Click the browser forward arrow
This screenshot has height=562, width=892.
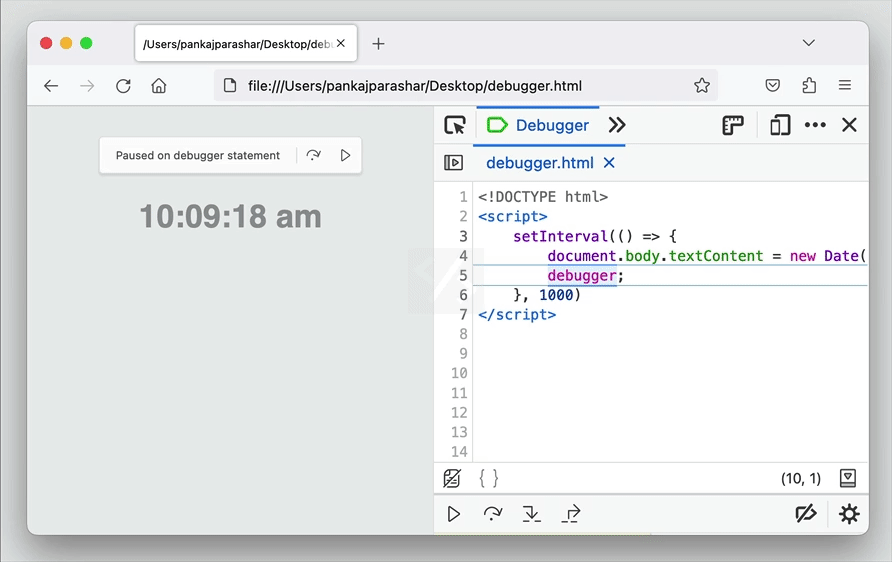point(87,86)
